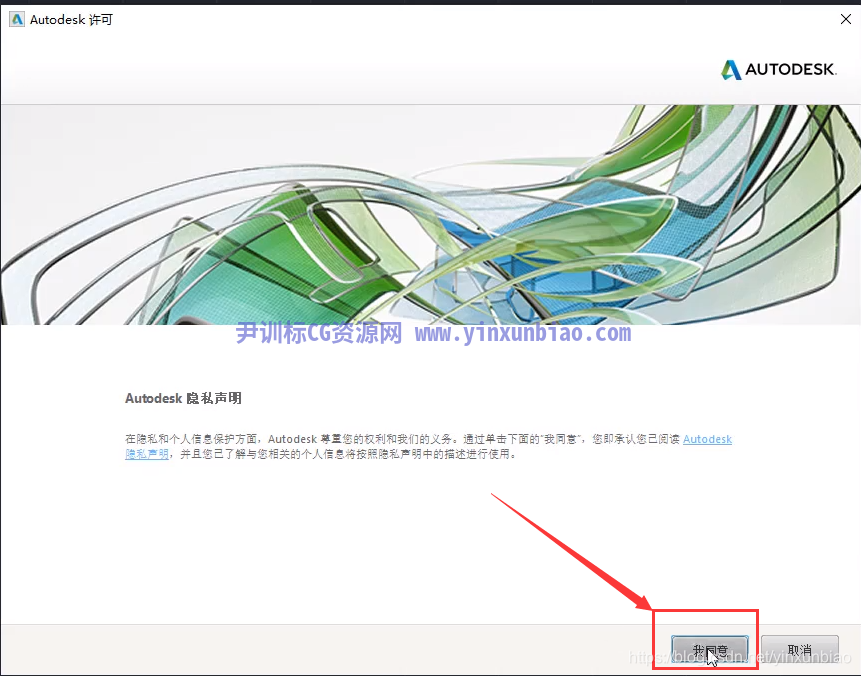Open the Autodesk 隐私声明 privacy statement link
The height and width of the screenshot is (676, 861).
[707, 439]
